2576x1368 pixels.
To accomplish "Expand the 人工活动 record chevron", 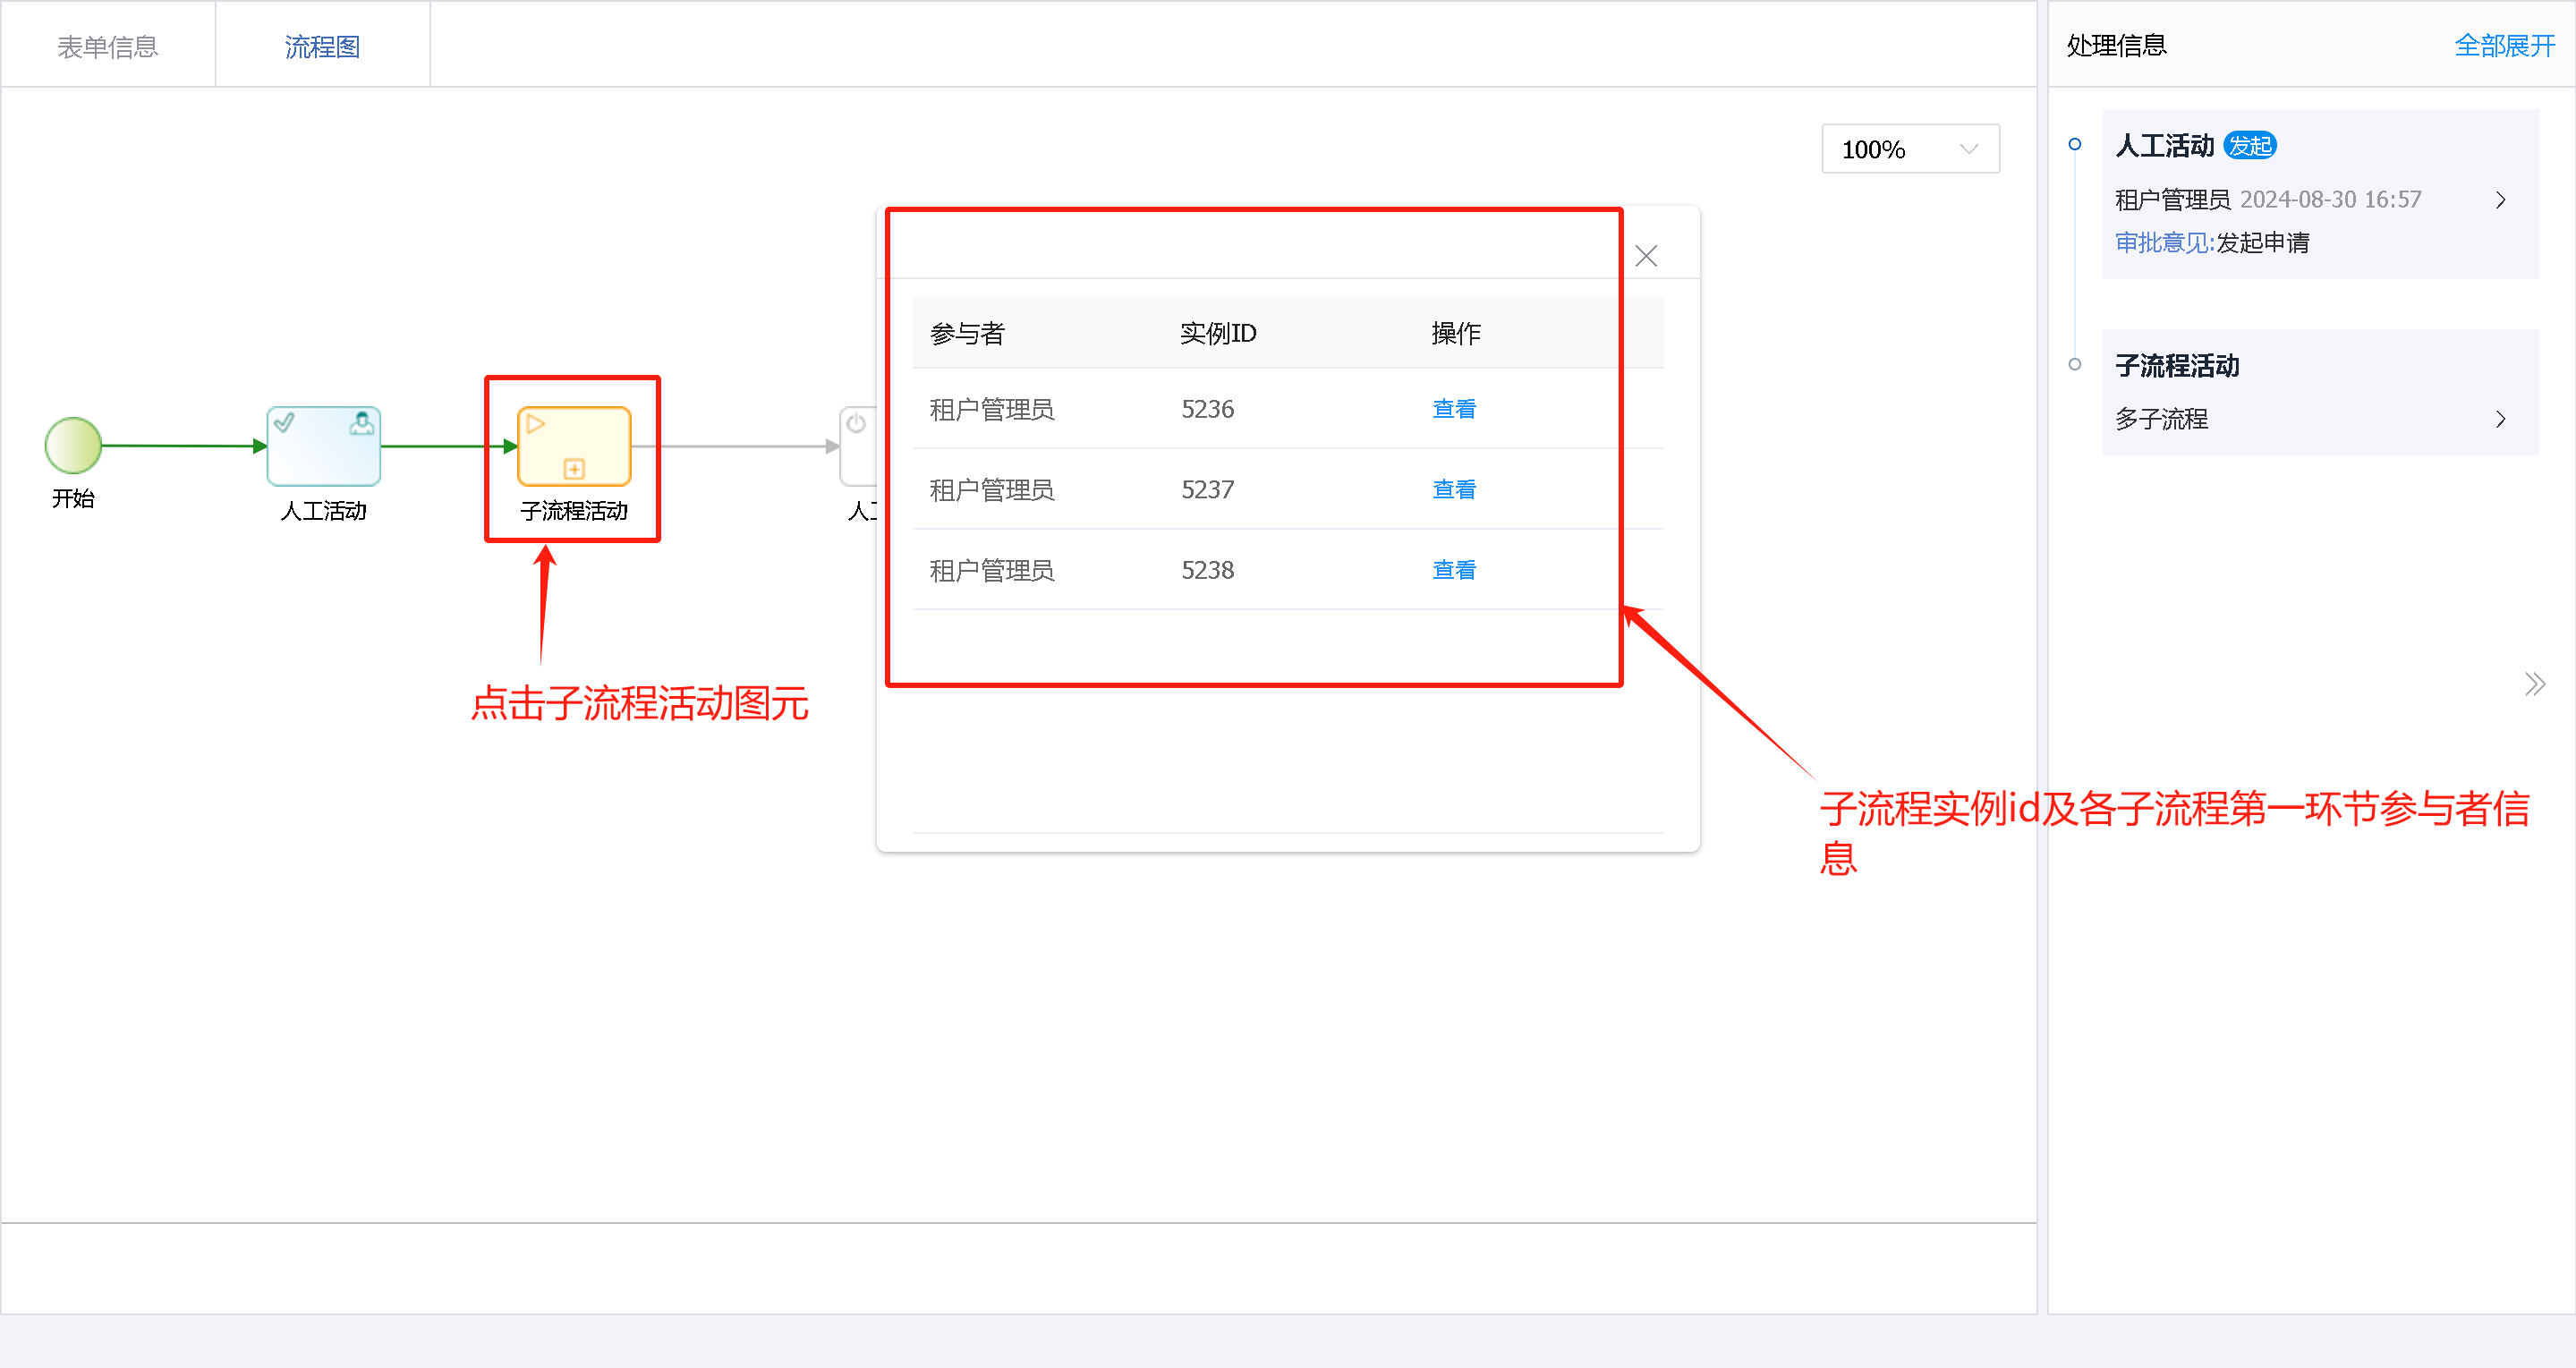I will click(x=2500, y=200).
